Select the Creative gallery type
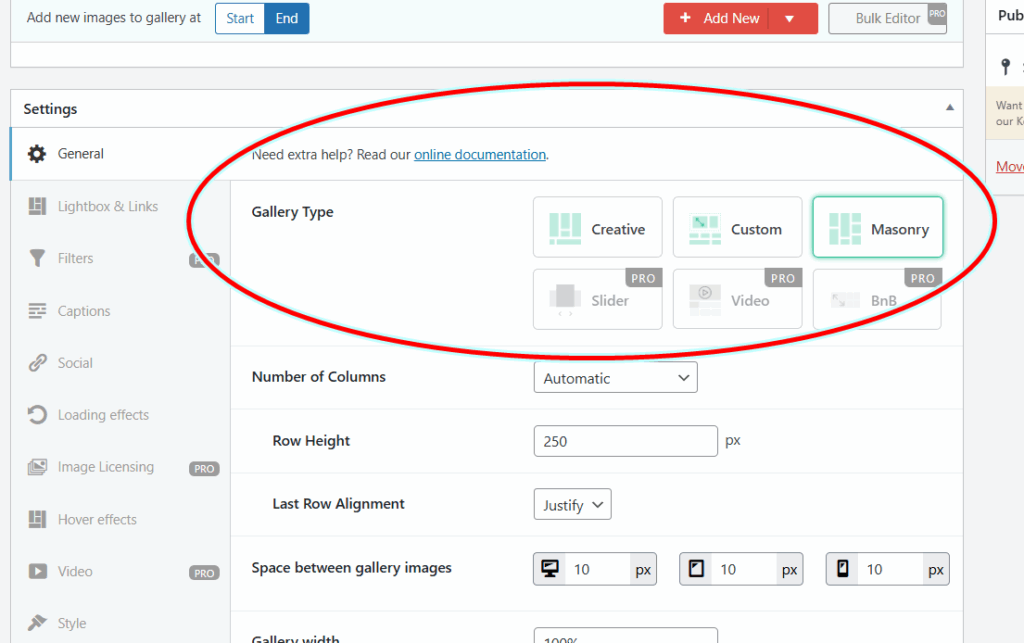This screenshot has height=643, width=1024. [597, 229]
